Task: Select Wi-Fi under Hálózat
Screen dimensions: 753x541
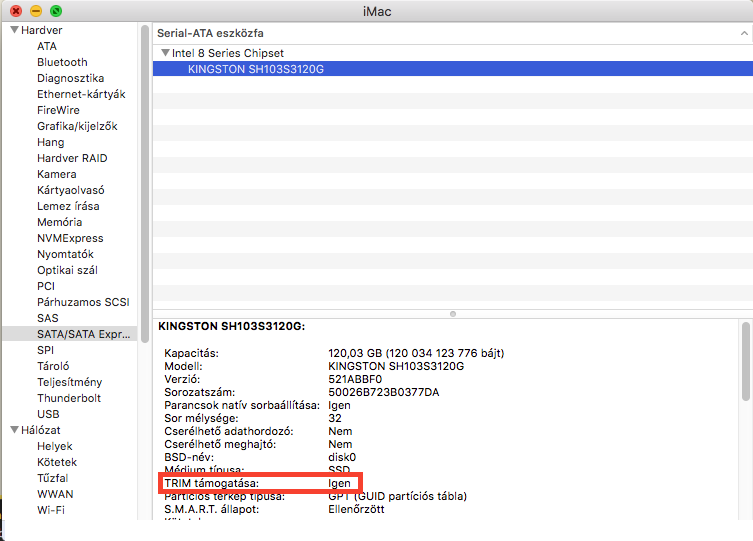Action: click(51, 510)
